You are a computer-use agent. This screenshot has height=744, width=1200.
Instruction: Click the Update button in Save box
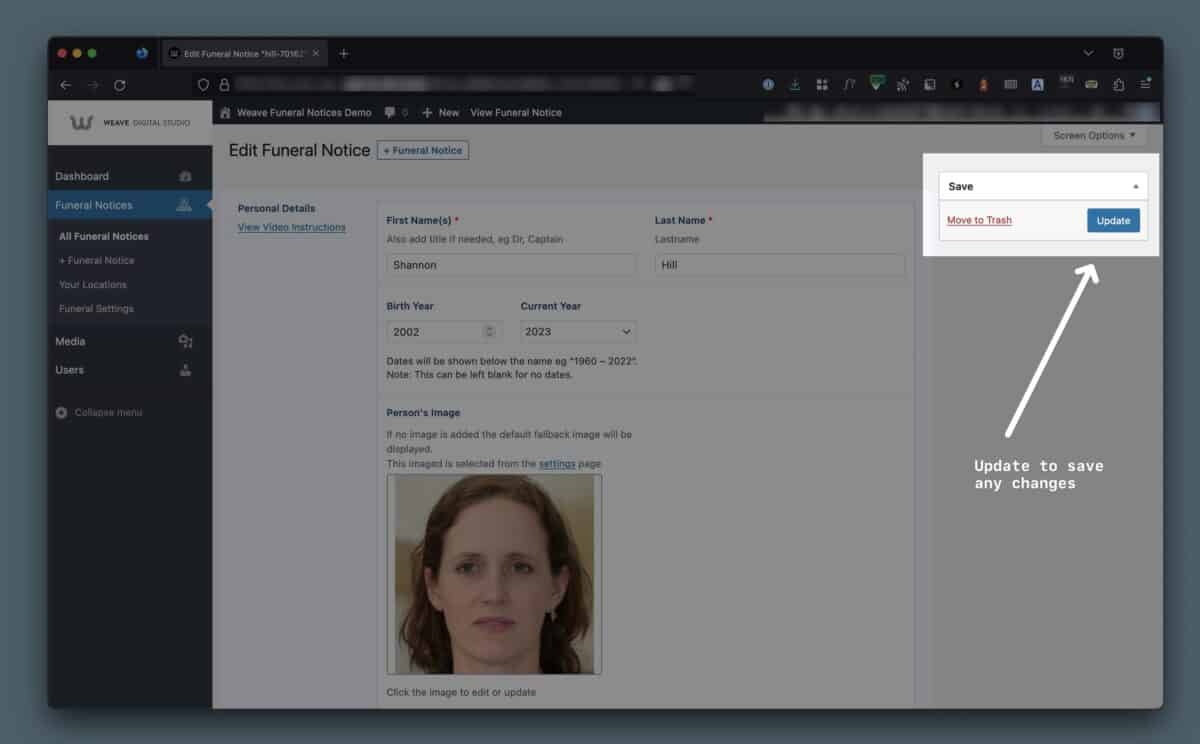1112,220
